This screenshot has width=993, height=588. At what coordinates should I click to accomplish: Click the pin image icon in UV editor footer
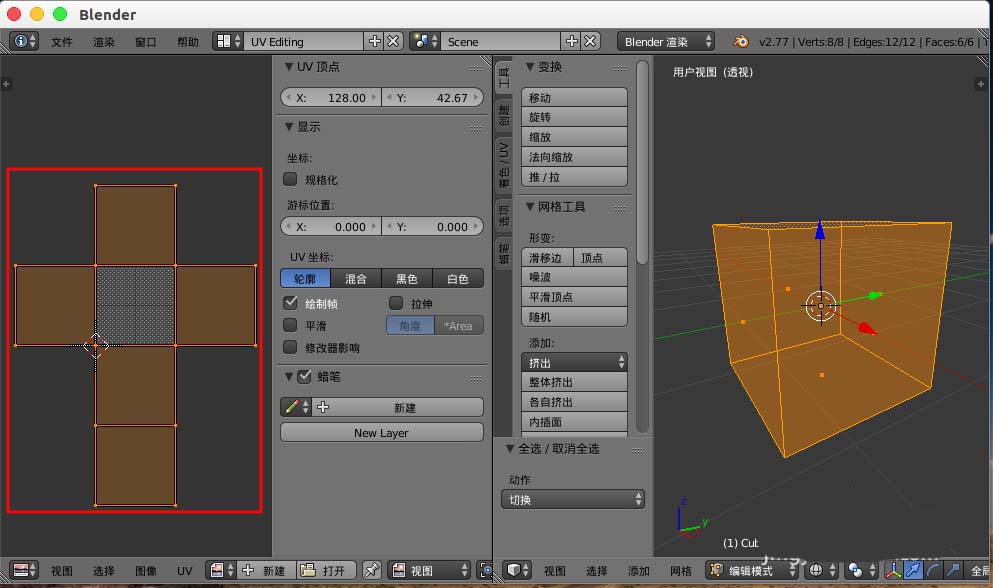point(371,570)
